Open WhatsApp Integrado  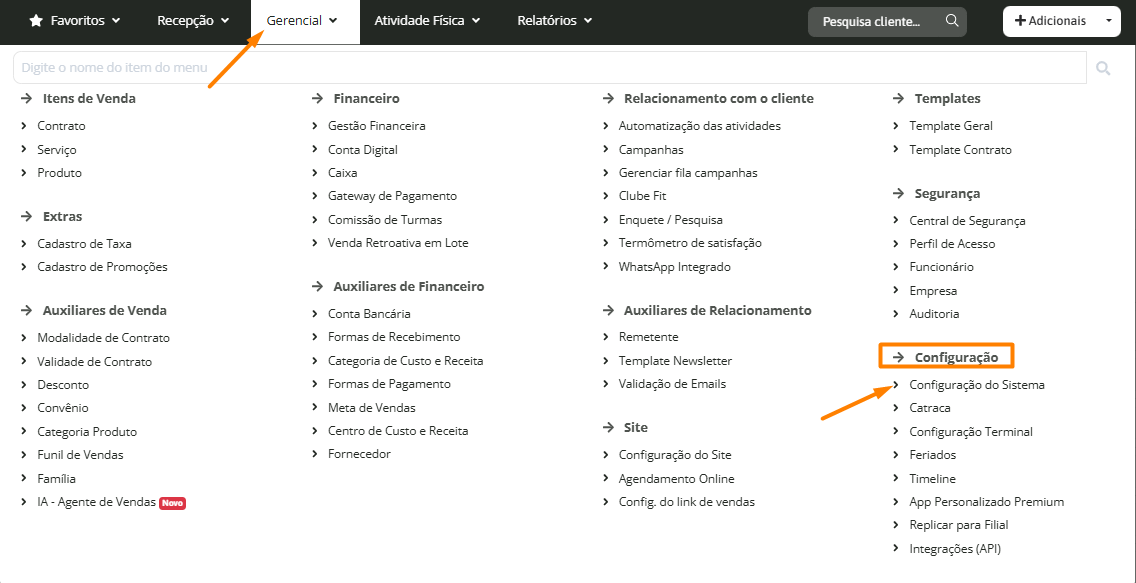(x=674, y=267)
